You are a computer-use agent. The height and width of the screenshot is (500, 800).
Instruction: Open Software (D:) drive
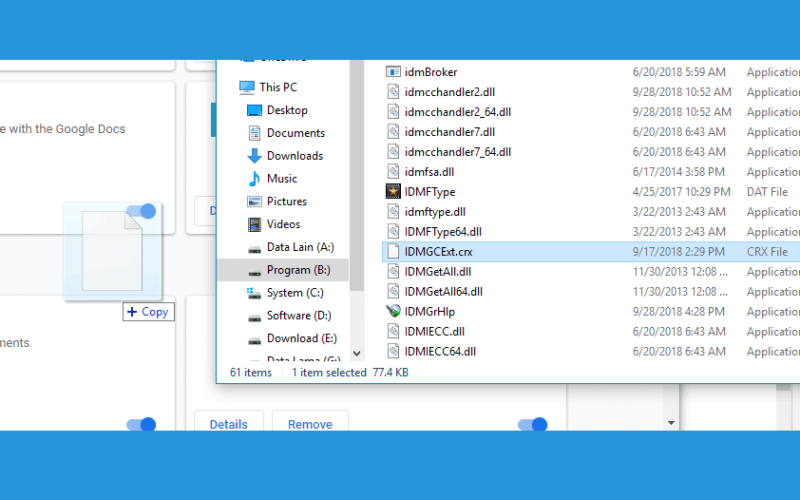(299, 315)
